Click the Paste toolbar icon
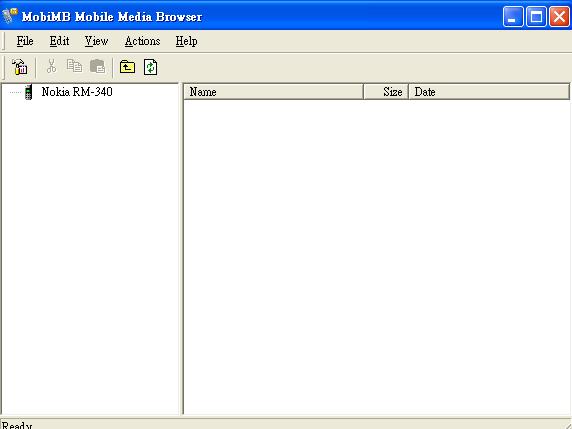The image size is (572, 429). click(97, 66)
